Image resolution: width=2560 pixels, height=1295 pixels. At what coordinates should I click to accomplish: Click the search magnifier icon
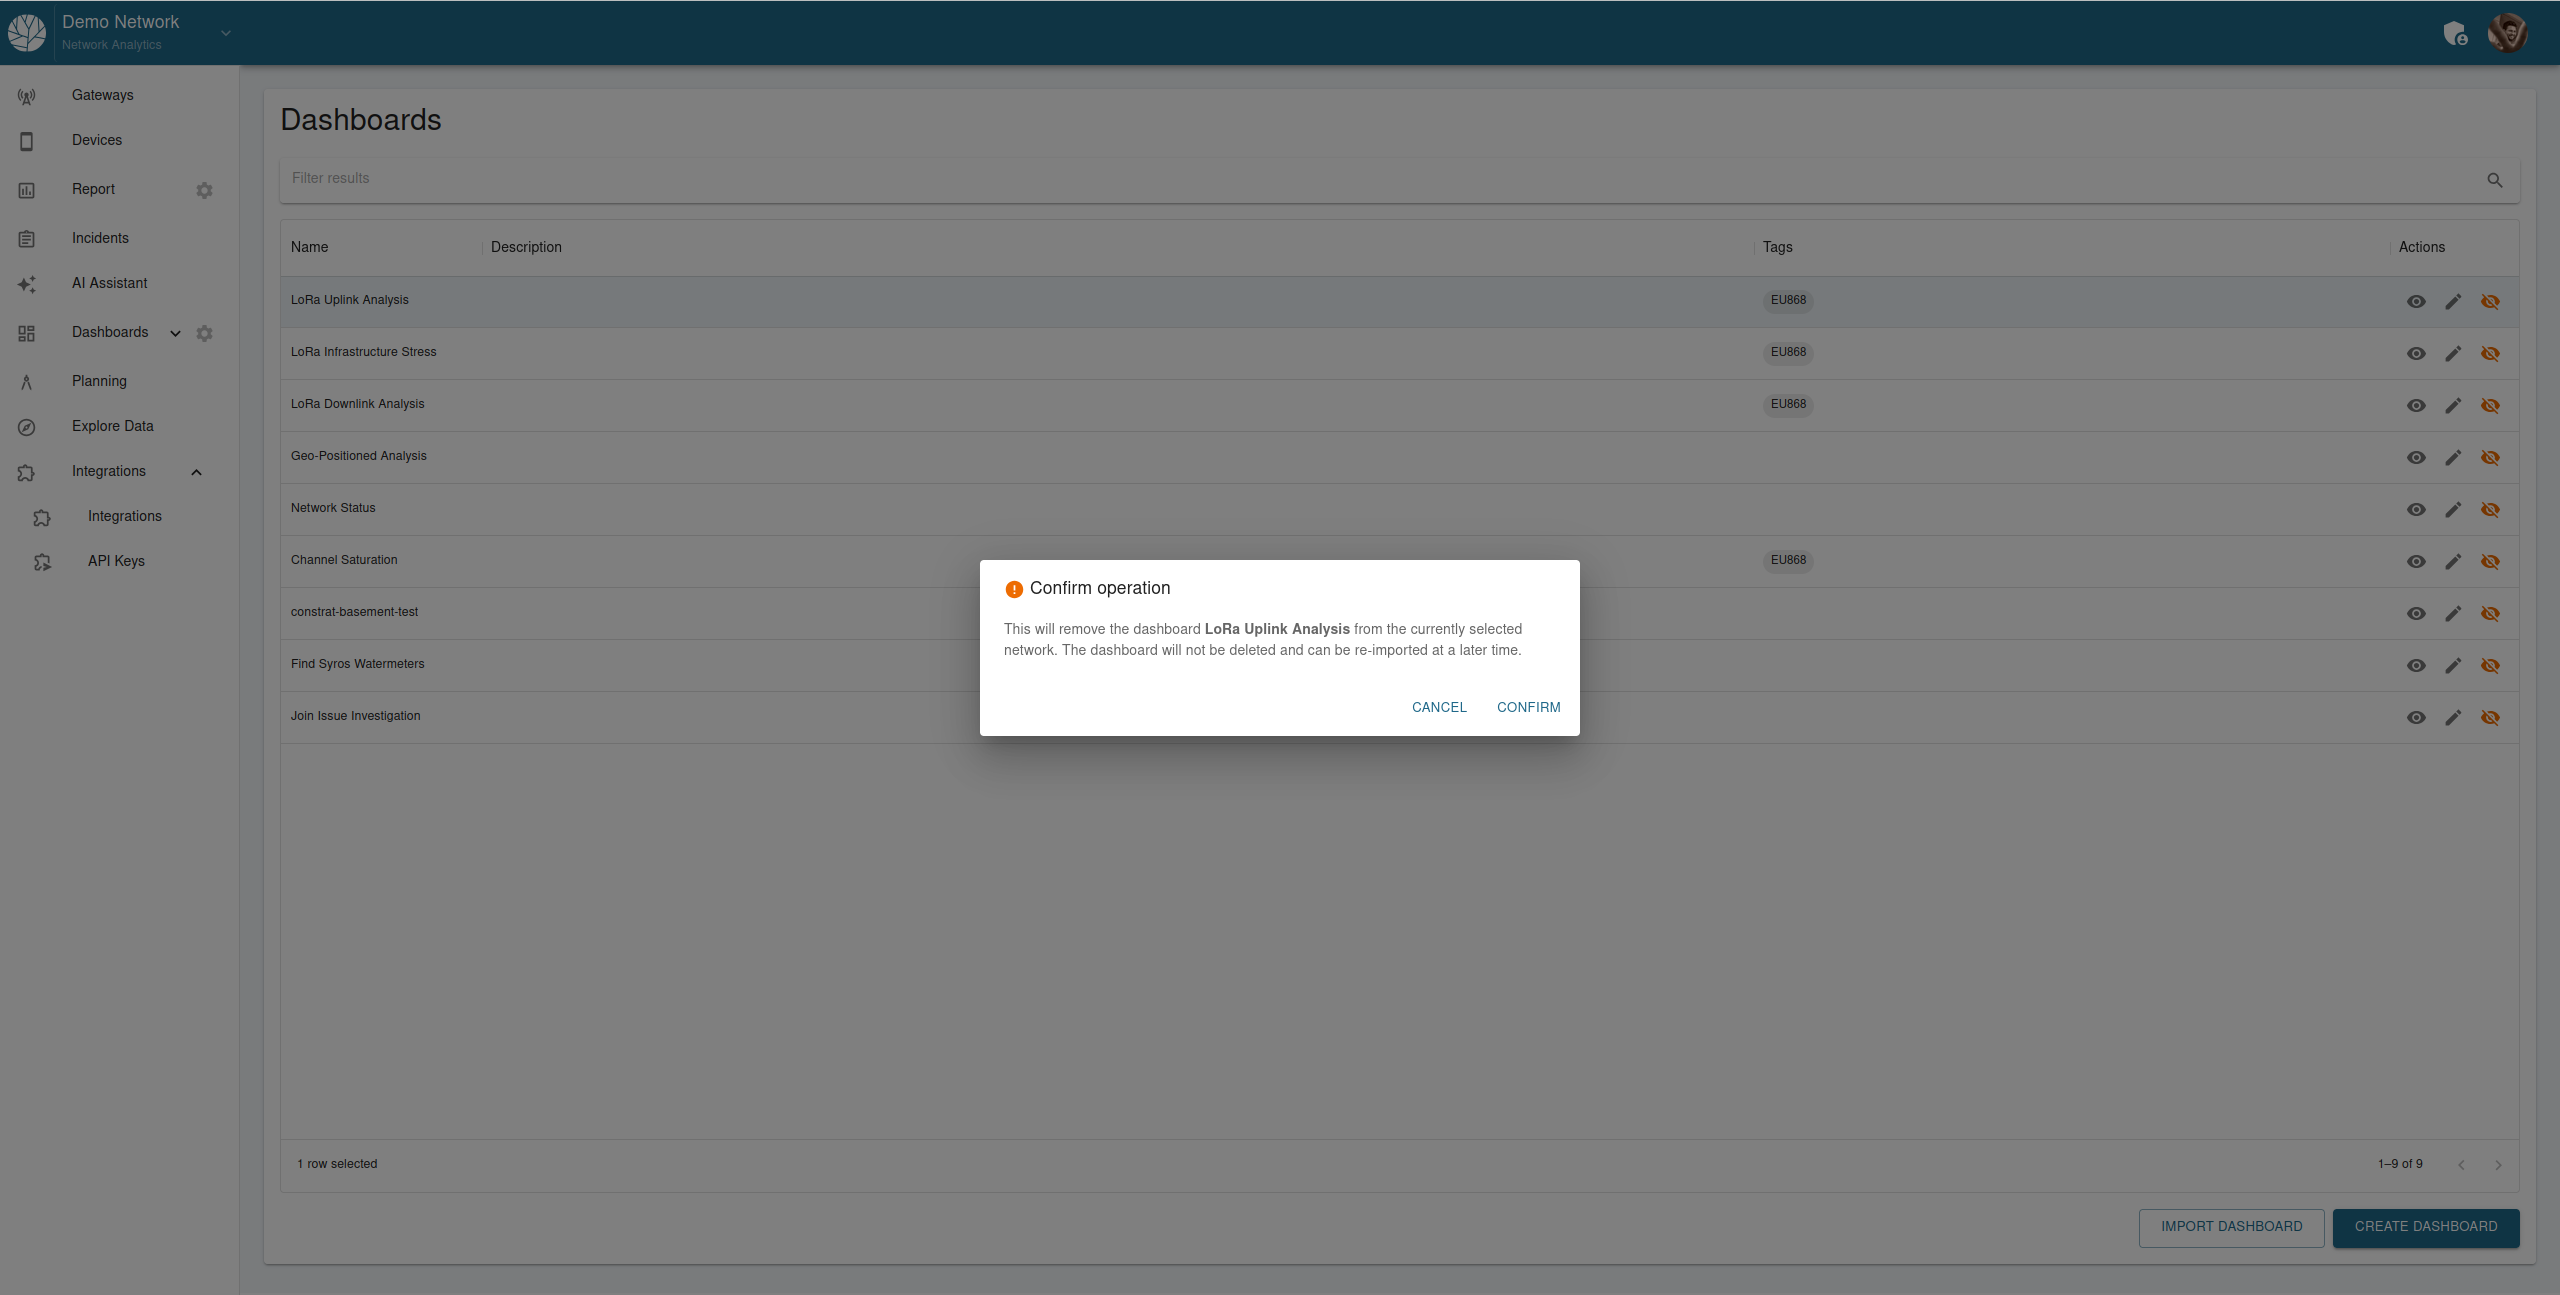(x=2494, y=180)
